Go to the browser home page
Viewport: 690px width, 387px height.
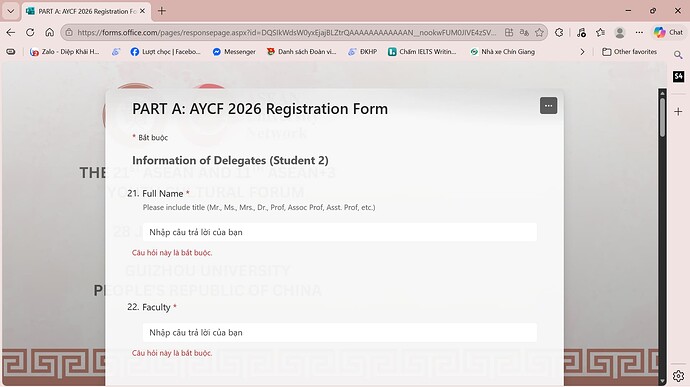pos(50,32)
